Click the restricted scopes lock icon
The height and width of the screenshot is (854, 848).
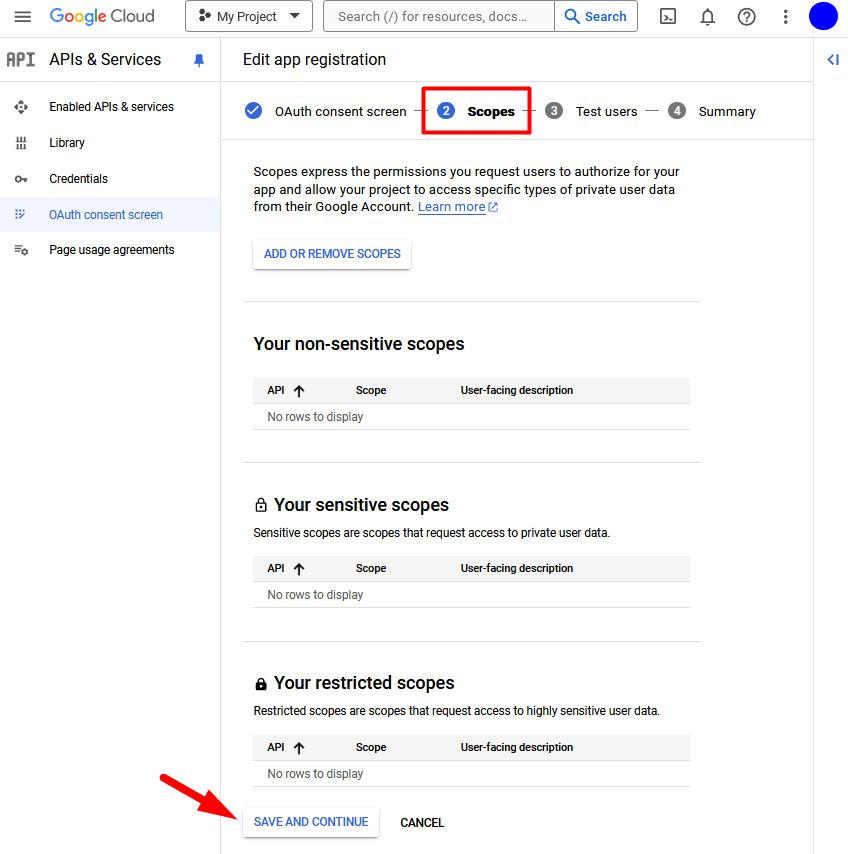[x=261, y=684]
